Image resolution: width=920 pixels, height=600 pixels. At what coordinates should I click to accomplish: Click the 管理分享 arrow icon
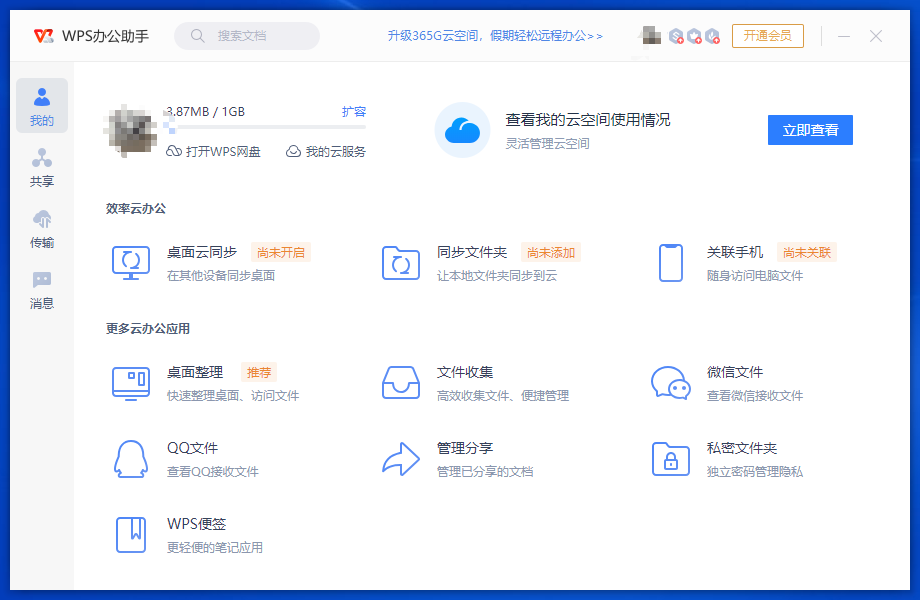tap(401, 459)
